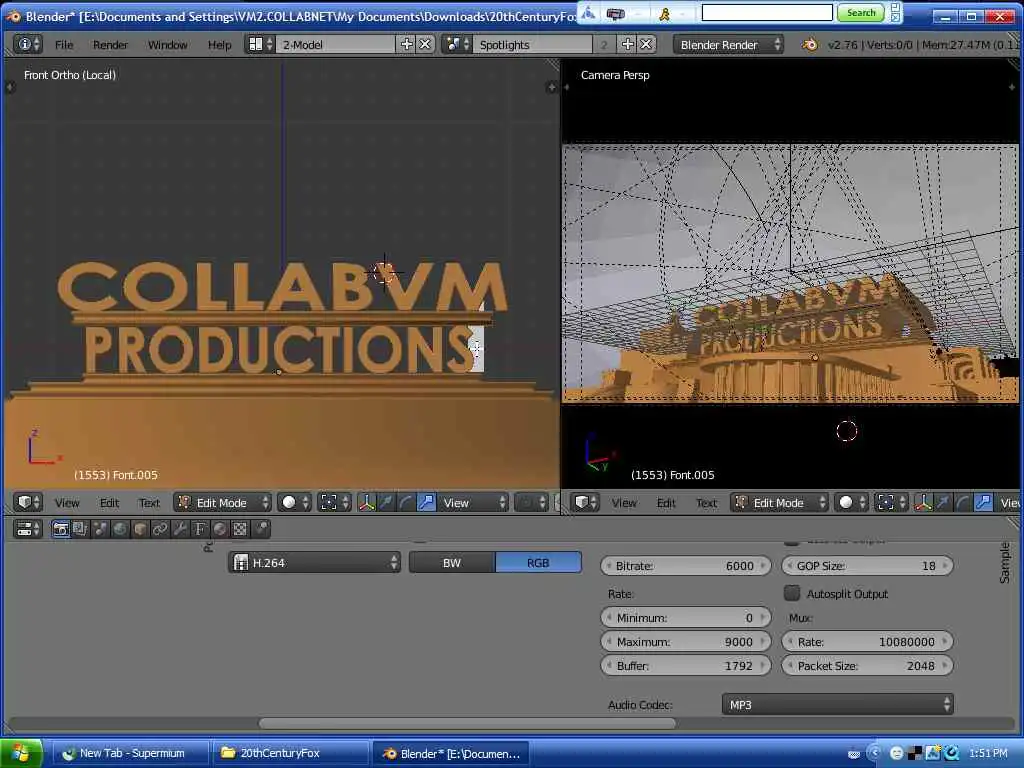Click the Maximum 9000 rate field

686,641
